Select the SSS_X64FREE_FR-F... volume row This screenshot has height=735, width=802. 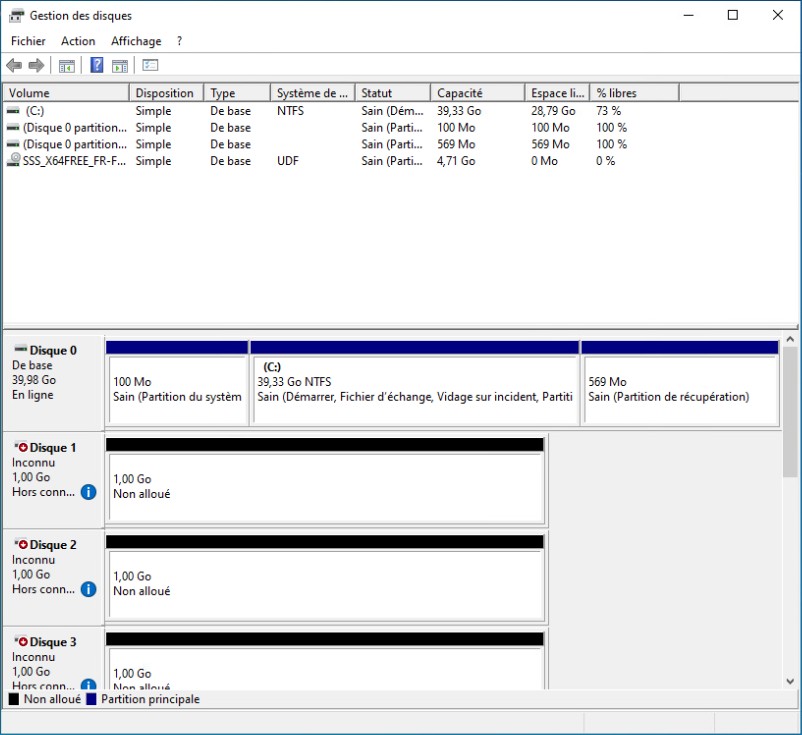[x=342, y=161]
